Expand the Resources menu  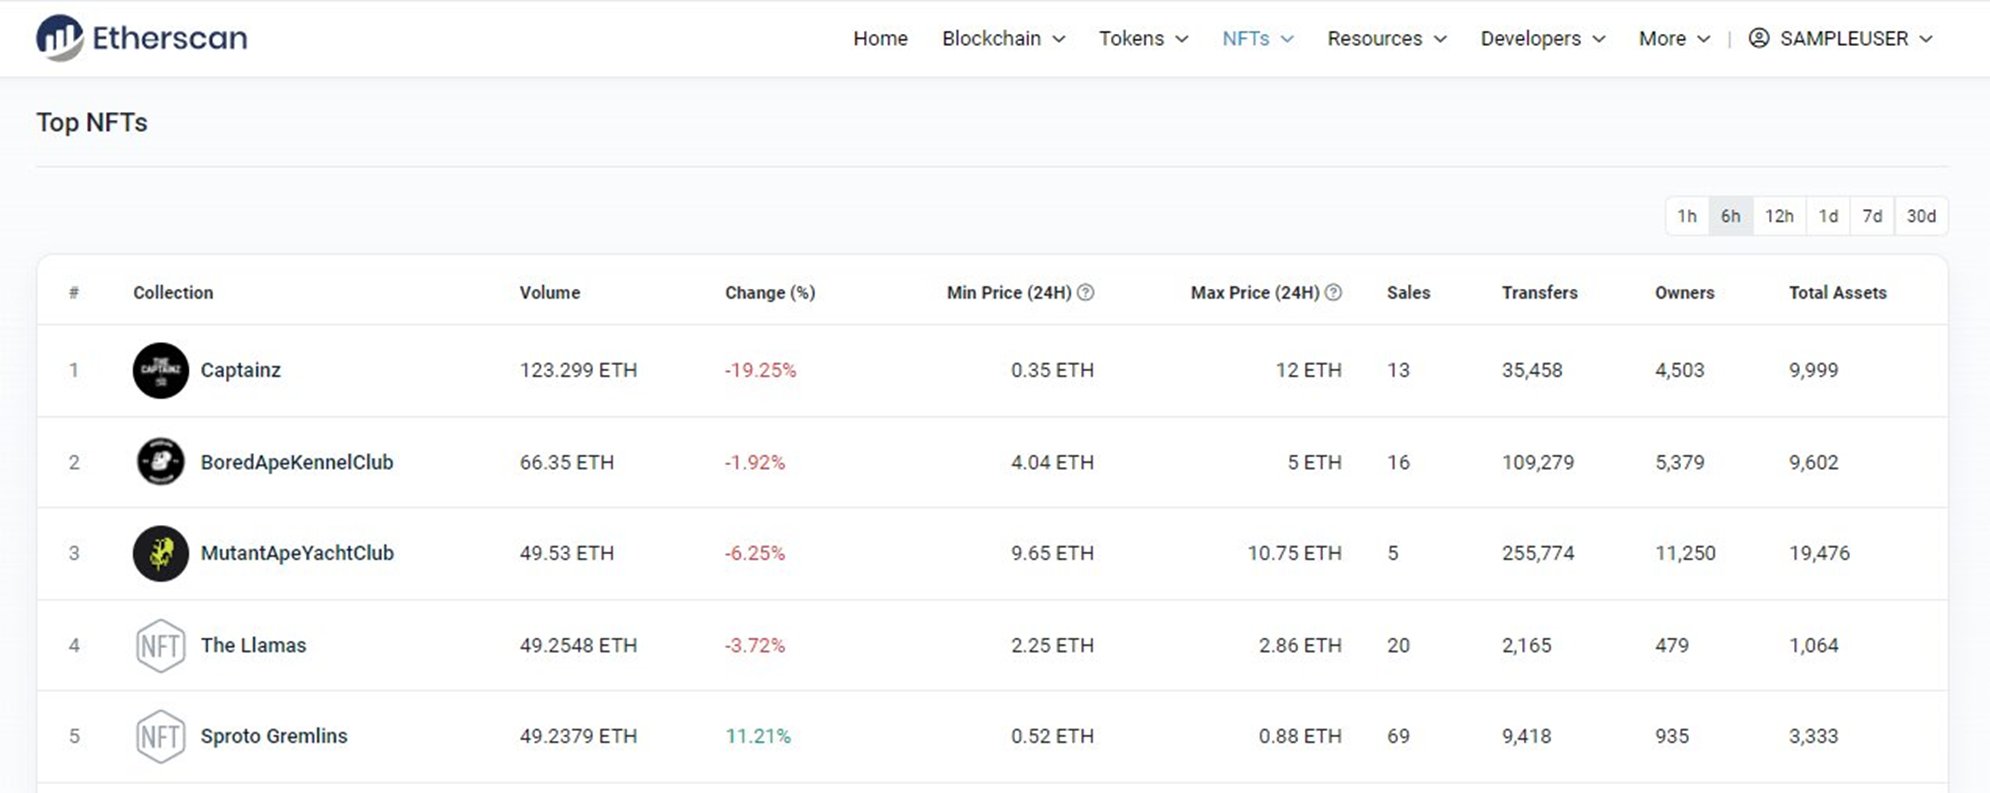[1387, 38]
